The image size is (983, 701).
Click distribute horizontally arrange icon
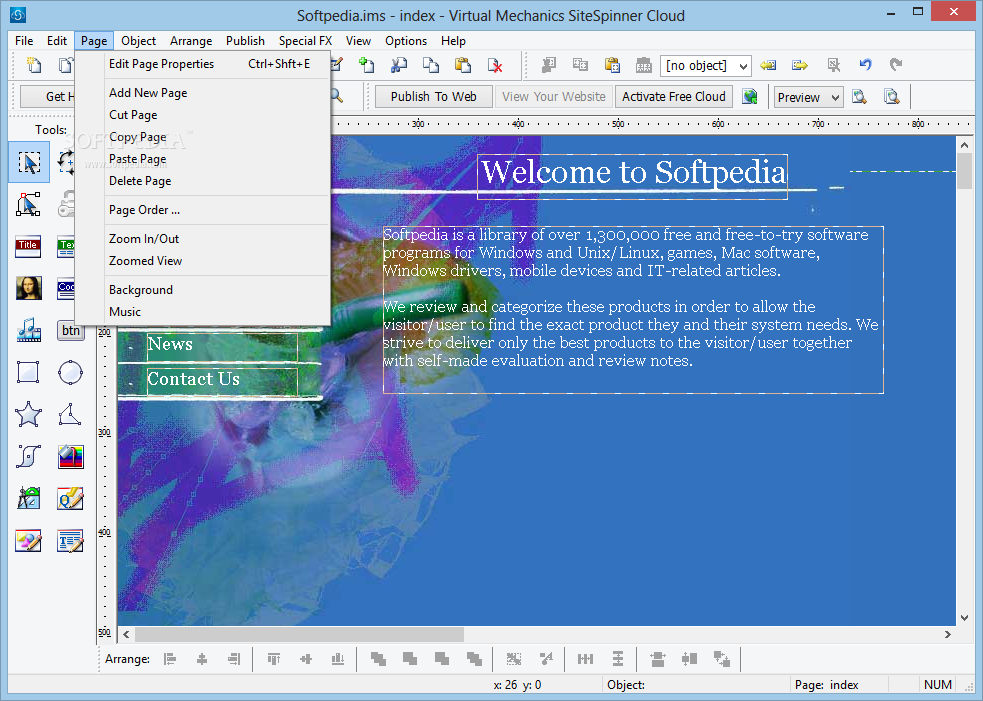[586, 659]
